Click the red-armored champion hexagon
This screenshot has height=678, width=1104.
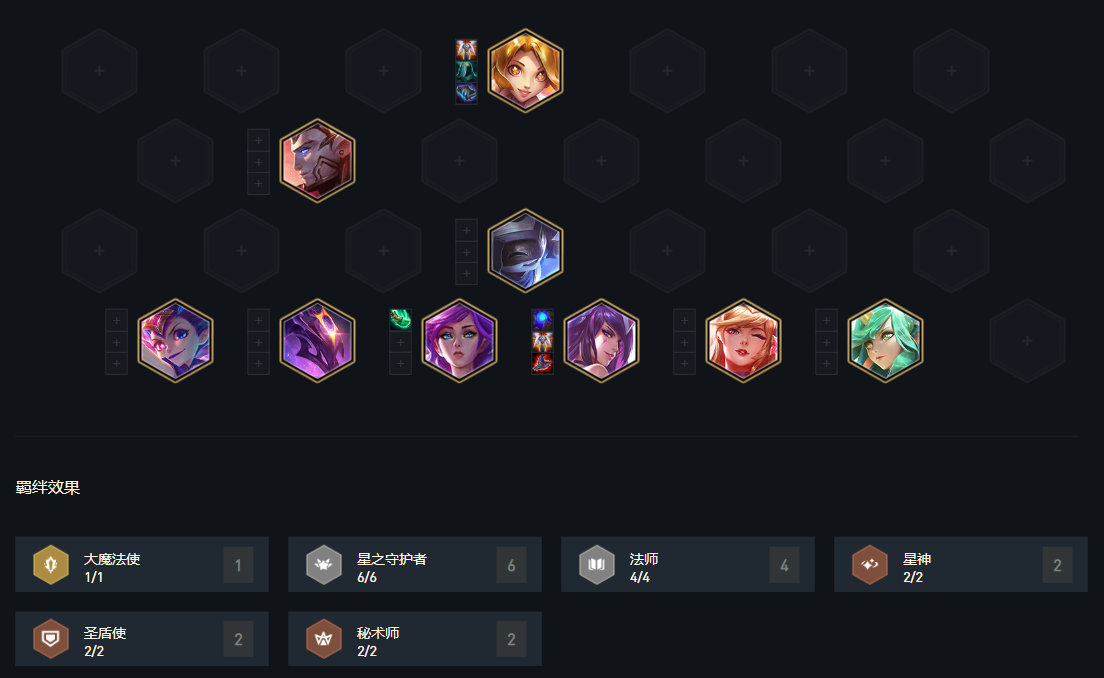pos(318,161)
